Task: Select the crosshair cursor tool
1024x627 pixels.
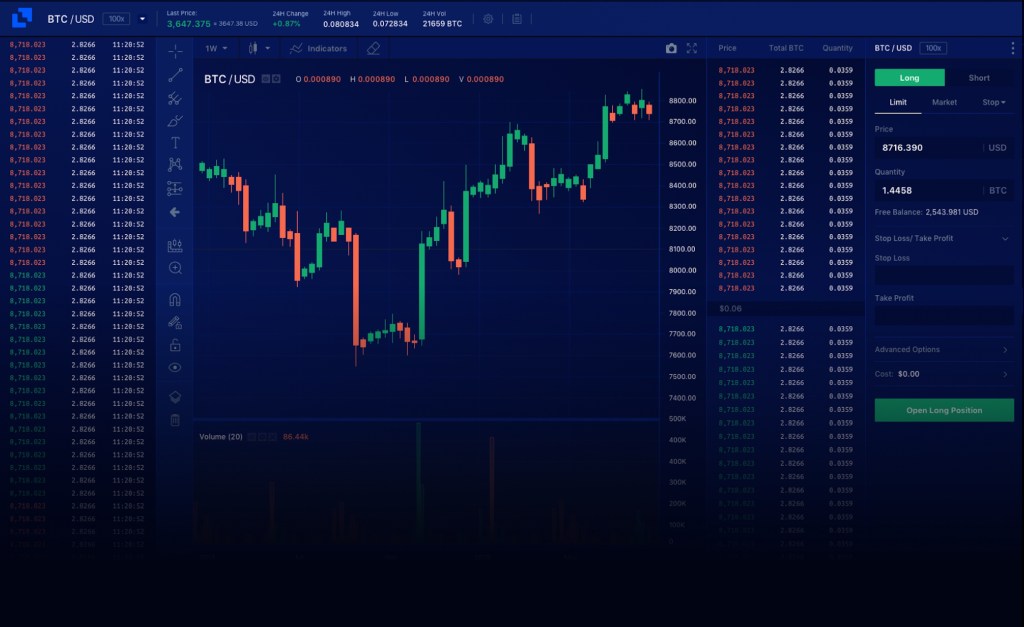Action: tap(175, 51)
